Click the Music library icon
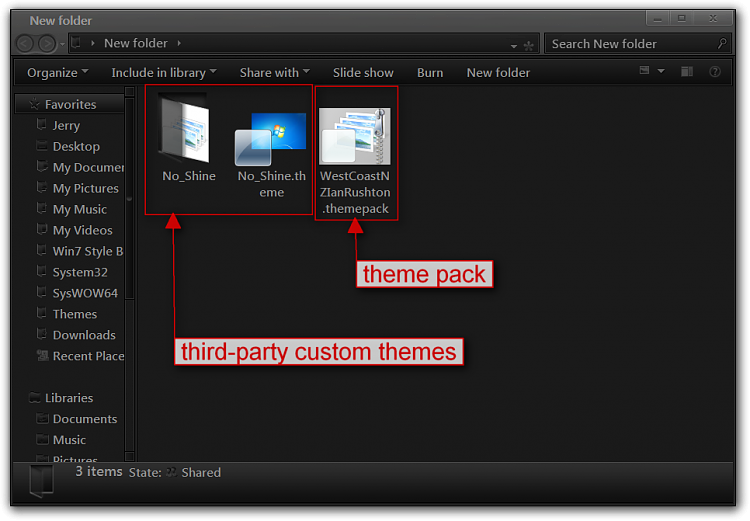Image resolution: width=750 pixels, height=521 pixels. 43,439
